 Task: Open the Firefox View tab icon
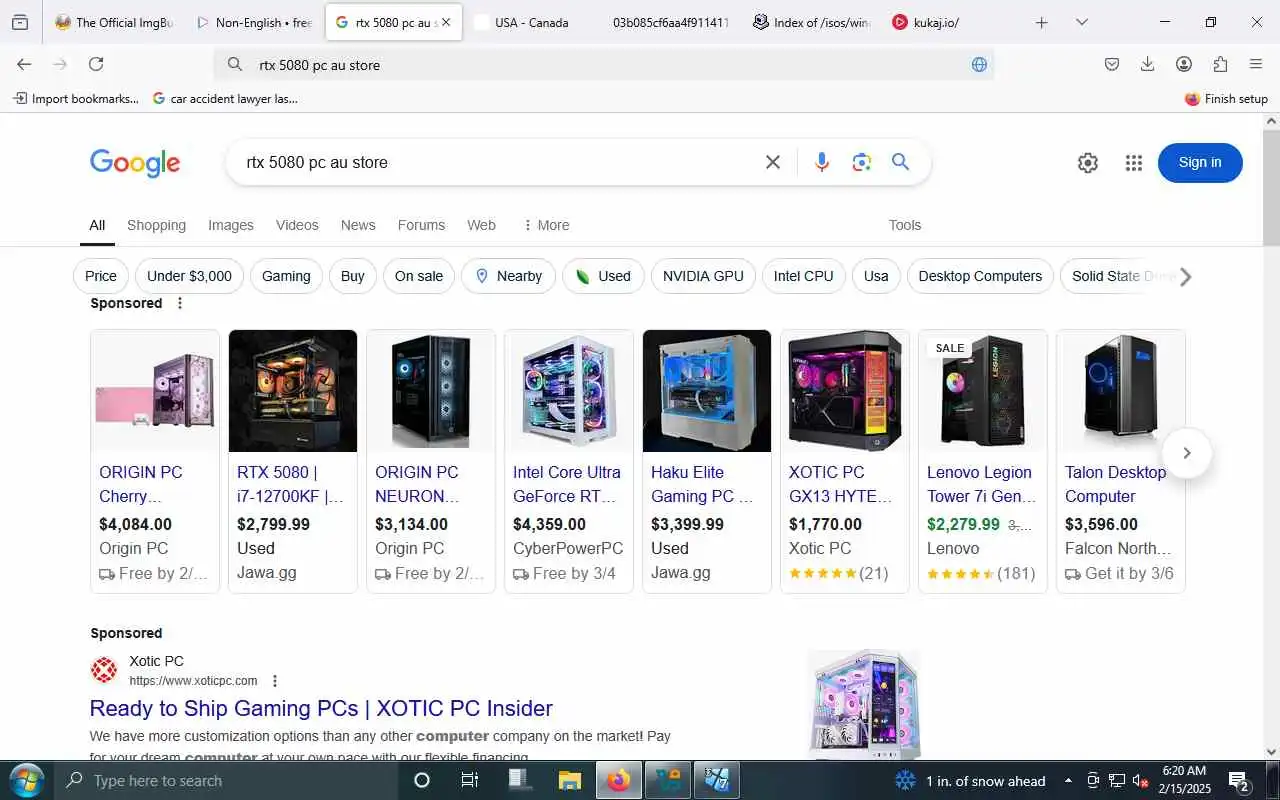click(20, 22)
